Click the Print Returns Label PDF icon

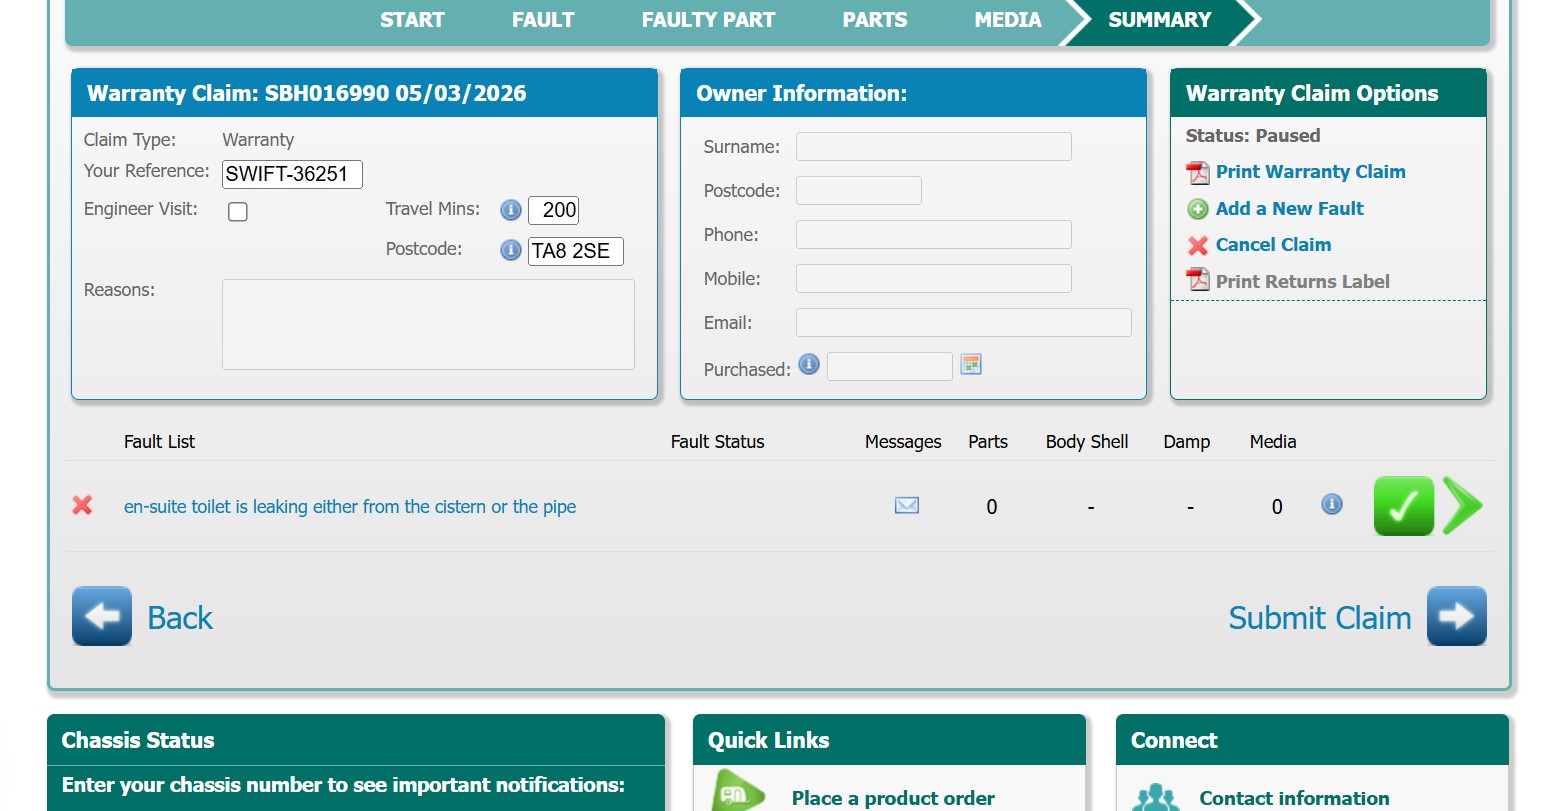[x=1198, y=281]
